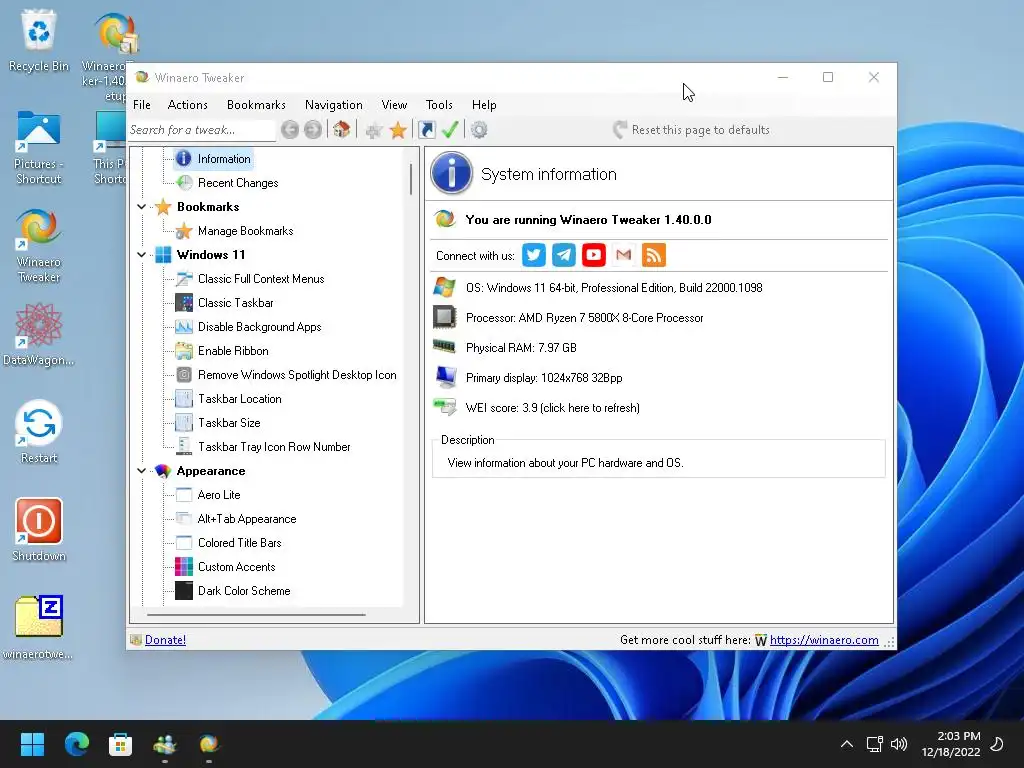
Task: Open the Help menu
Action: 484,104
